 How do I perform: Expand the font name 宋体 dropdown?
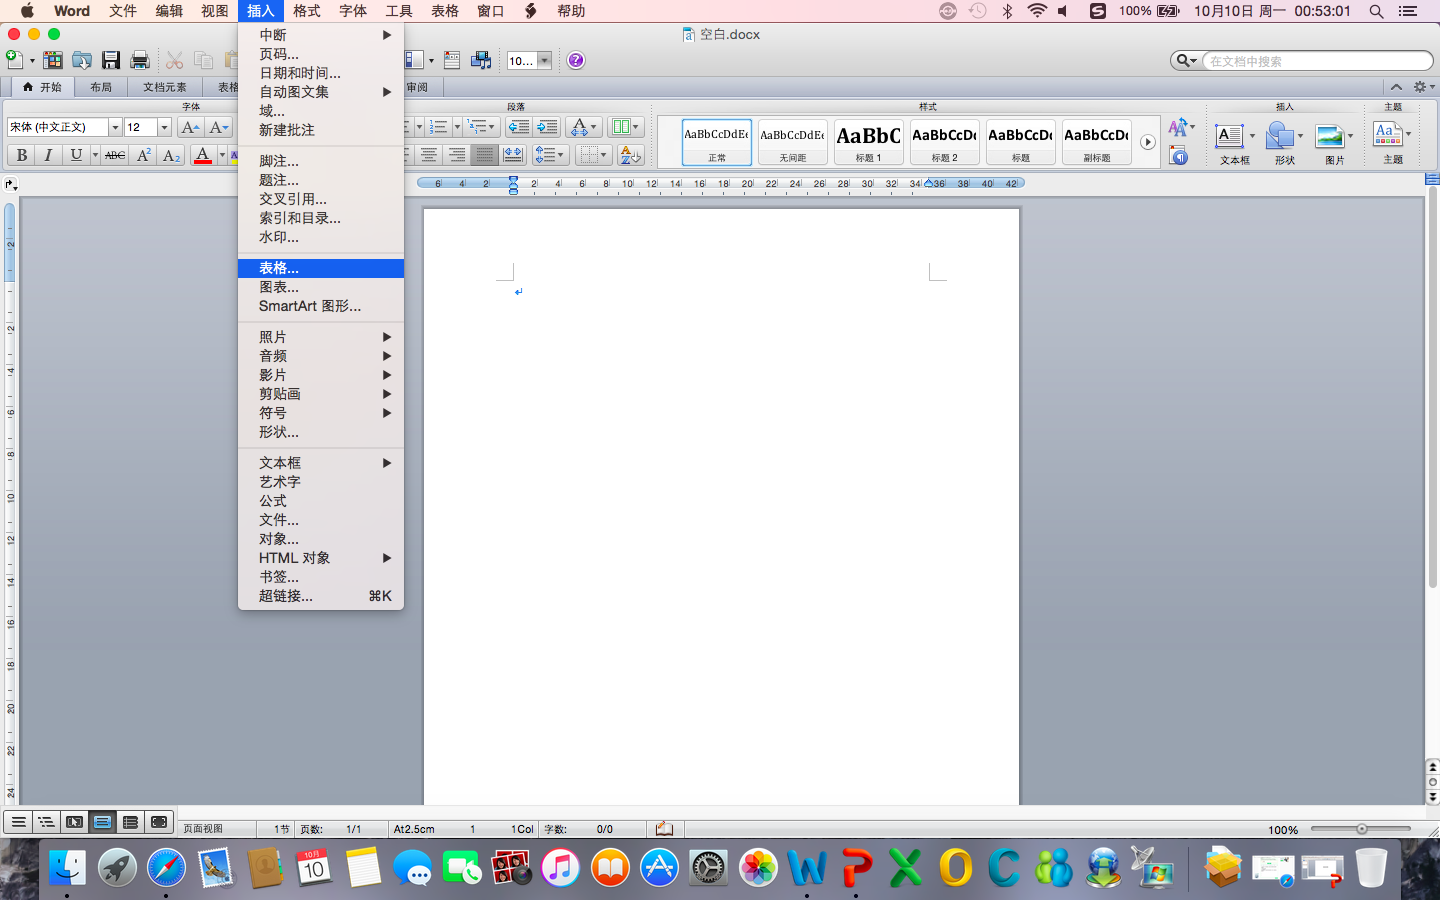(115, 127)
